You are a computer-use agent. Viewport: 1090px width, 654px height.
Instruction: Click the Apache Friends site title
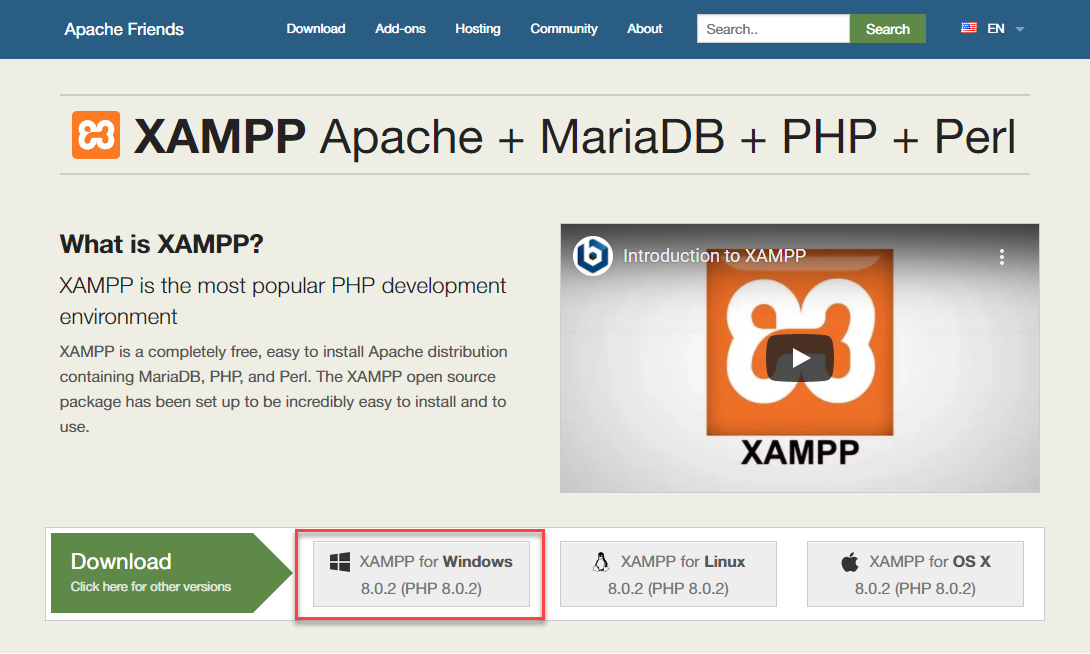[124, 29]
